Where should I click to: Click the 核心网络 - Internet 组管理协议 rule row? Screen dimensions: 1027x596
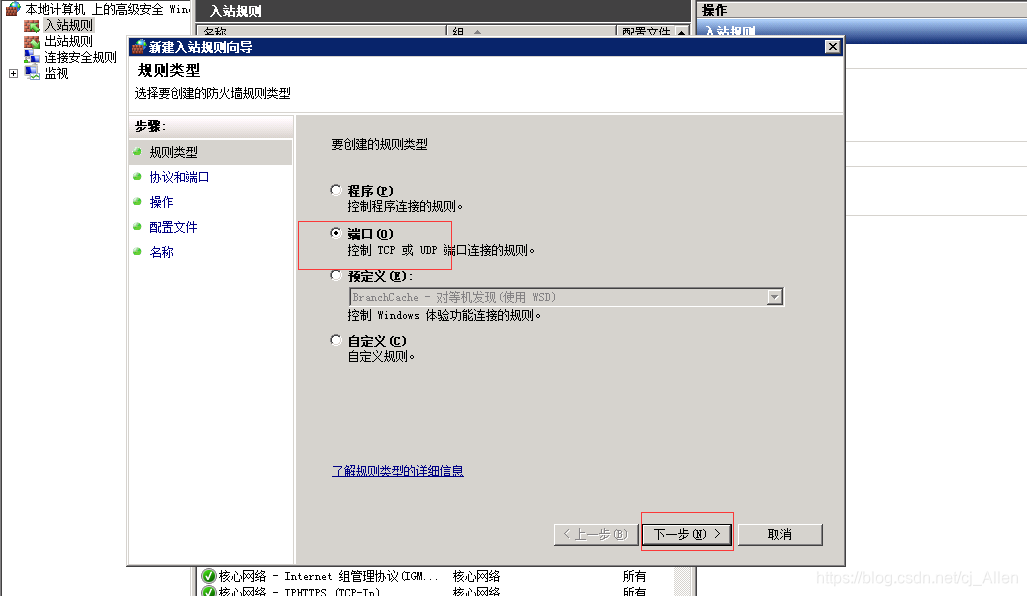[x=436, y=576]
